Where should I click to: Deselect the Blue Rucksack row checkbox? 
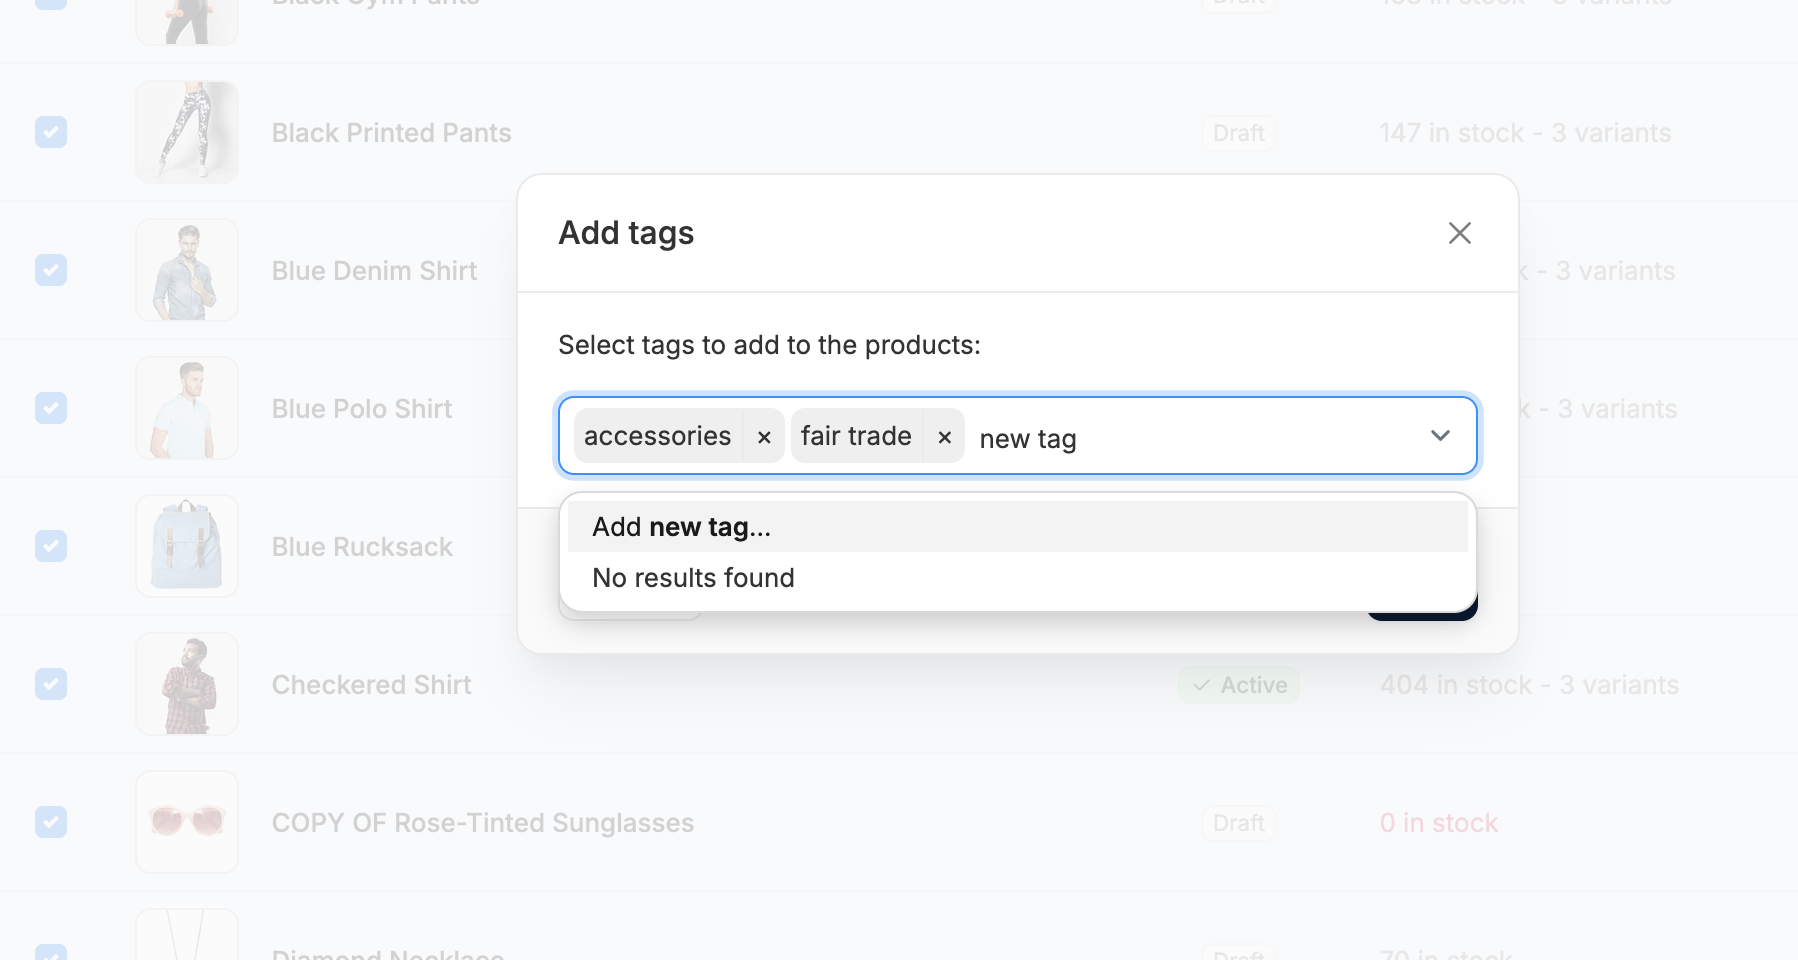[51, 546]
